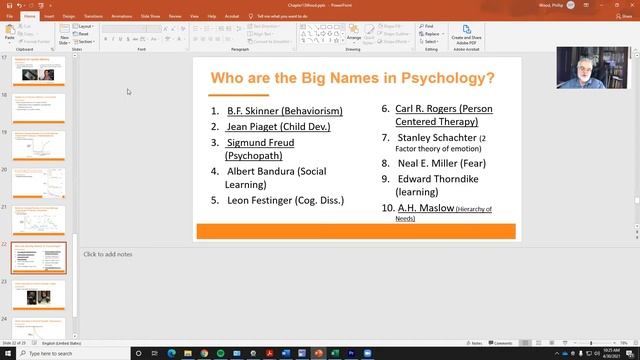The image size is (640, 360).
Task: Customize the quick access toolbar dropdown
Action: pyautogui.click(x=50, y=6)
